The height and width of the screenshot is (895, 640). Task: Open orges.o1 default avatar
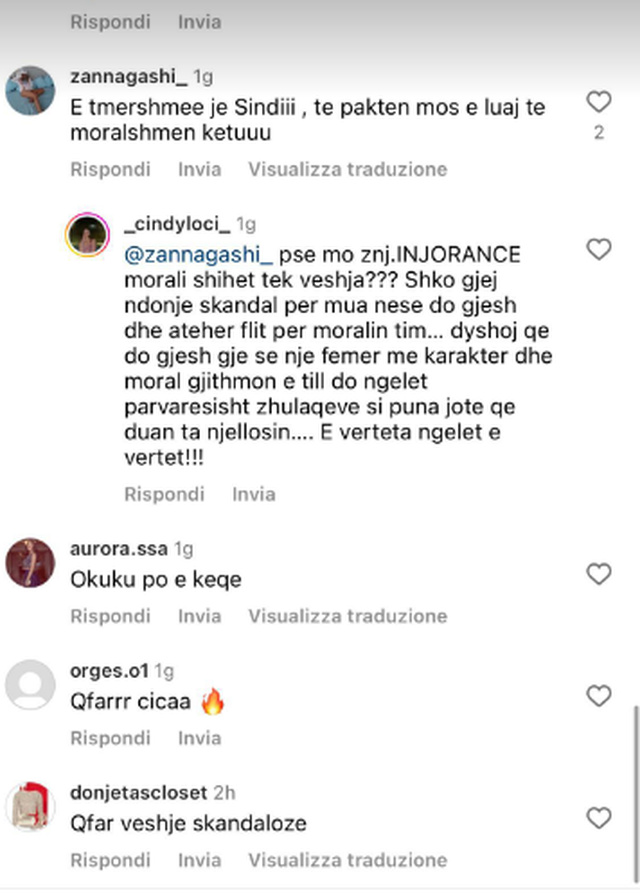pos(30,687)
